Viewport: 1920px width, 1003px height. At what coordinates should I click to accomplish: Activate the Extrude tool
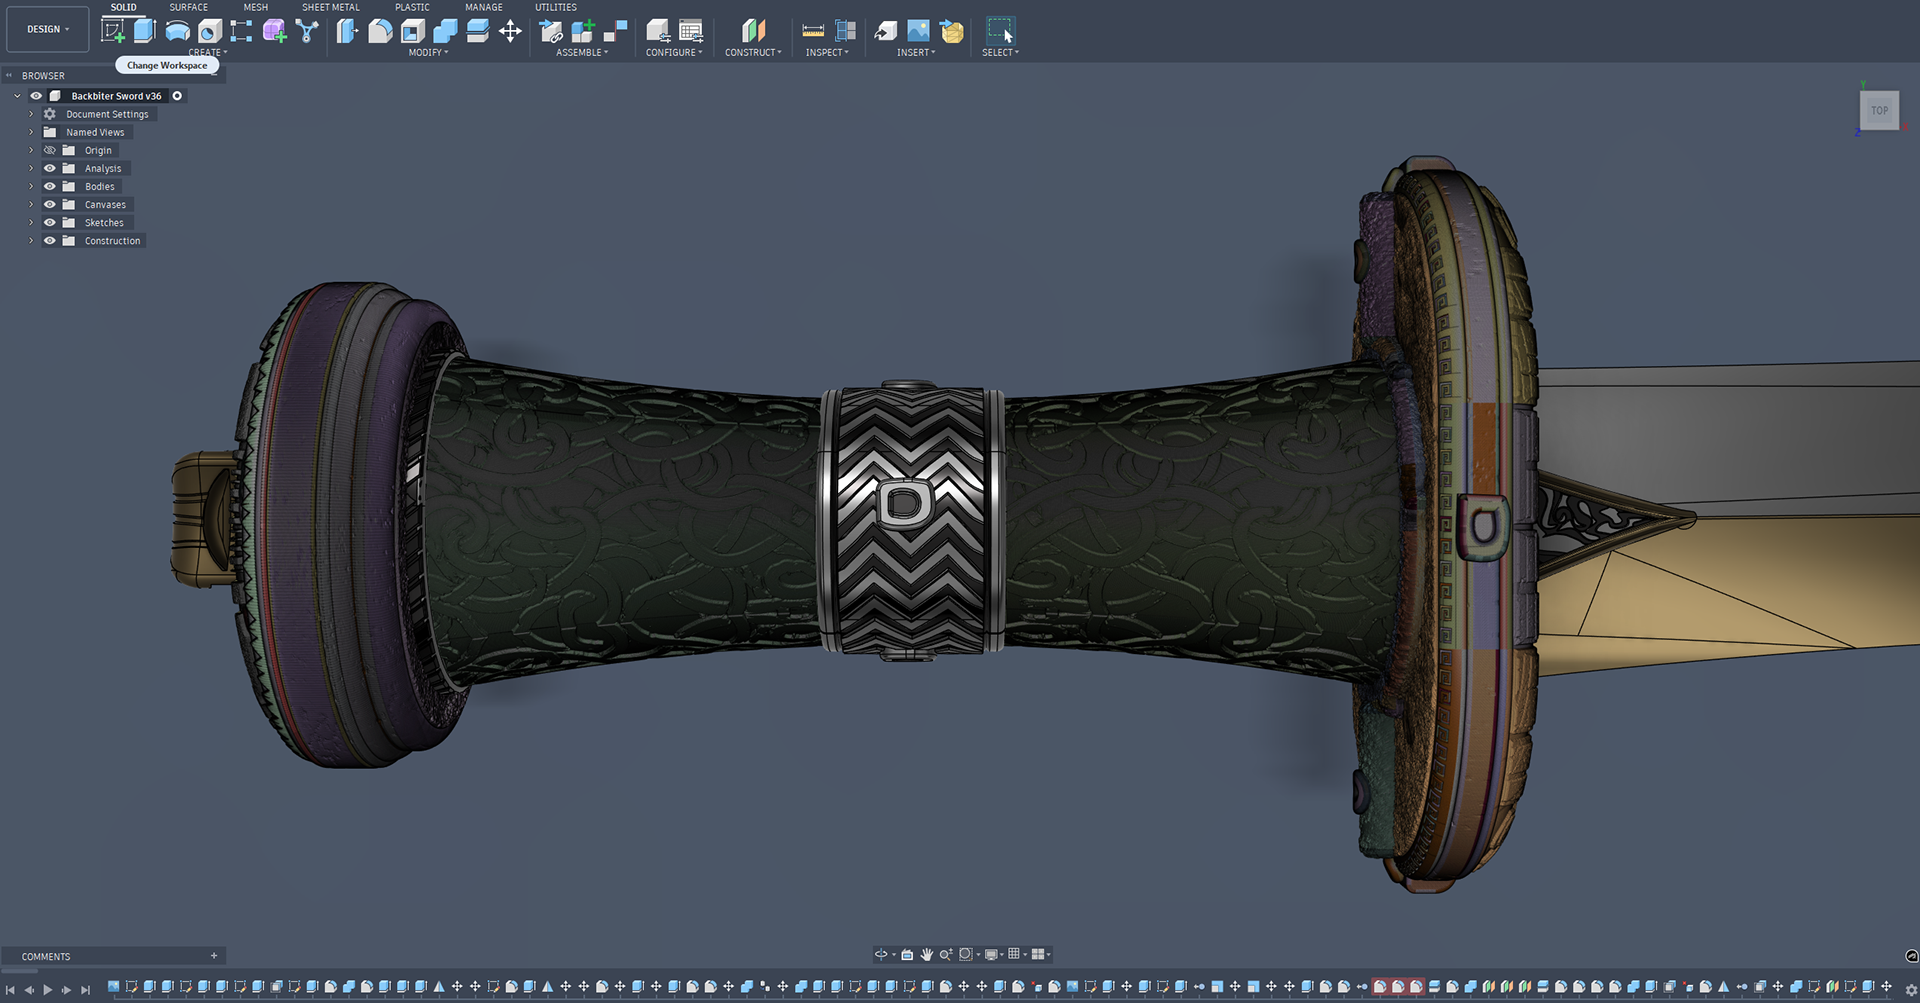pyautogui.click(x=144, y=30)
